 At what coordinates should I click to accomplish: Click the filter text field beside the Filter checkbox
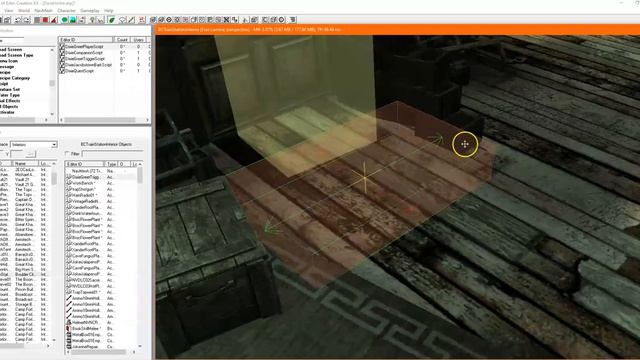(x=112, y=154)
